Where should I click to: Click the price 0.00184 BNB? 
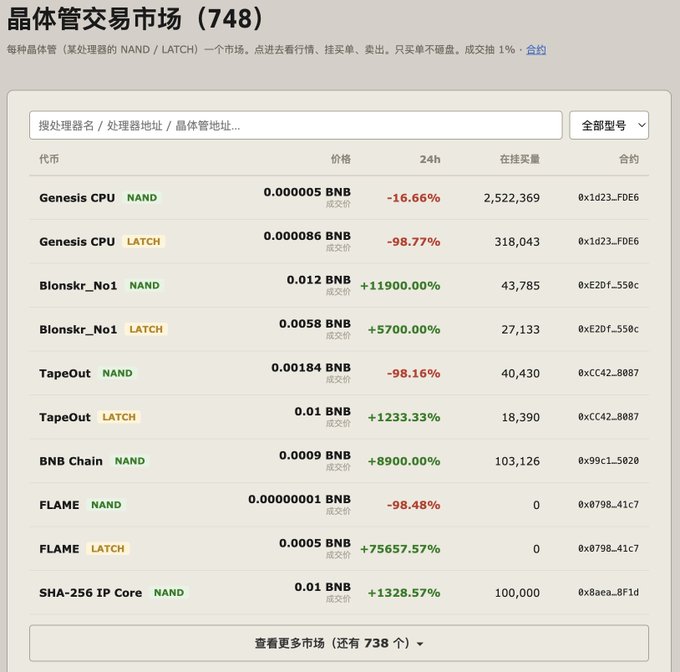pos(311,367)
